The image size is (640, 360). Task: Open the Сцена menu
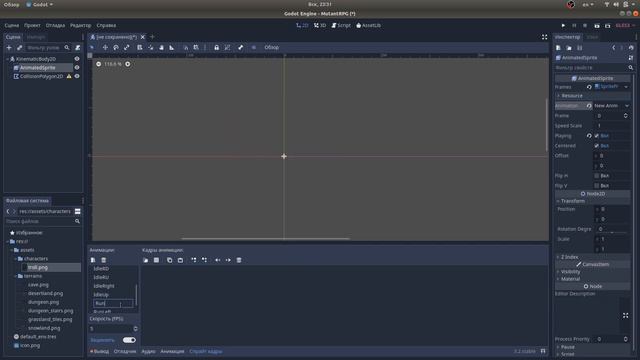click(x=12, y=25)
